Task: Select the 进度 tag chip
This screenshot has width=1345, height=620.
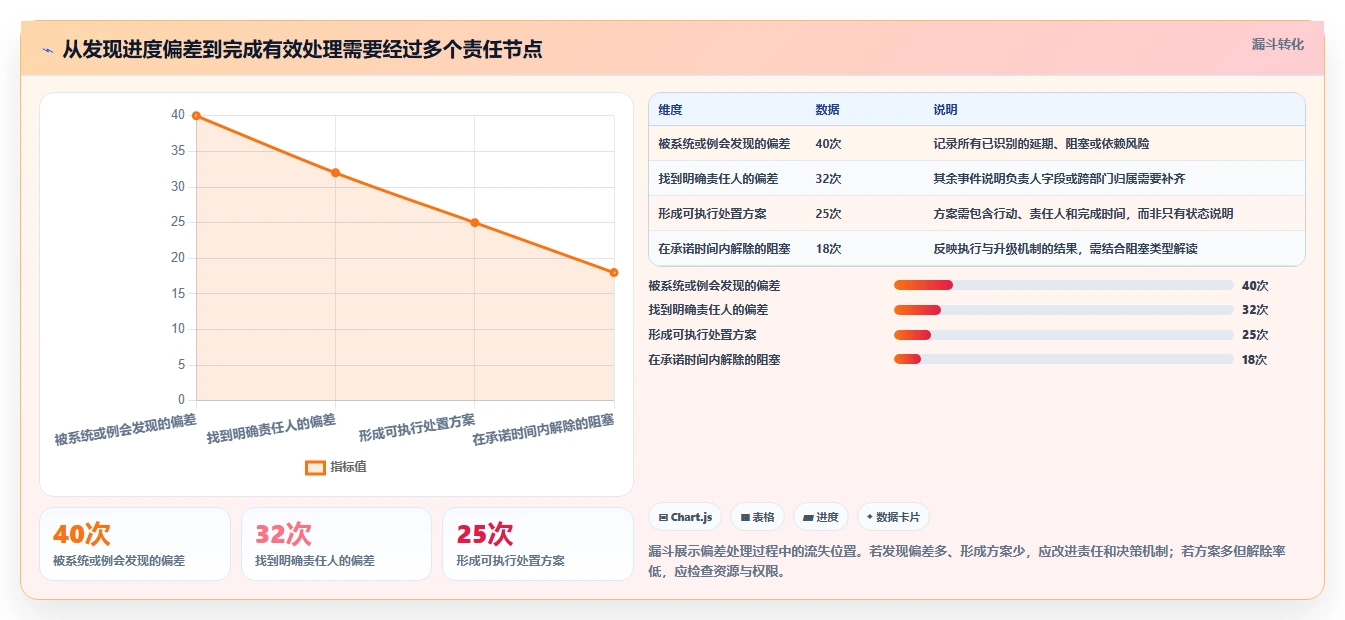Action: pos(821,517)
